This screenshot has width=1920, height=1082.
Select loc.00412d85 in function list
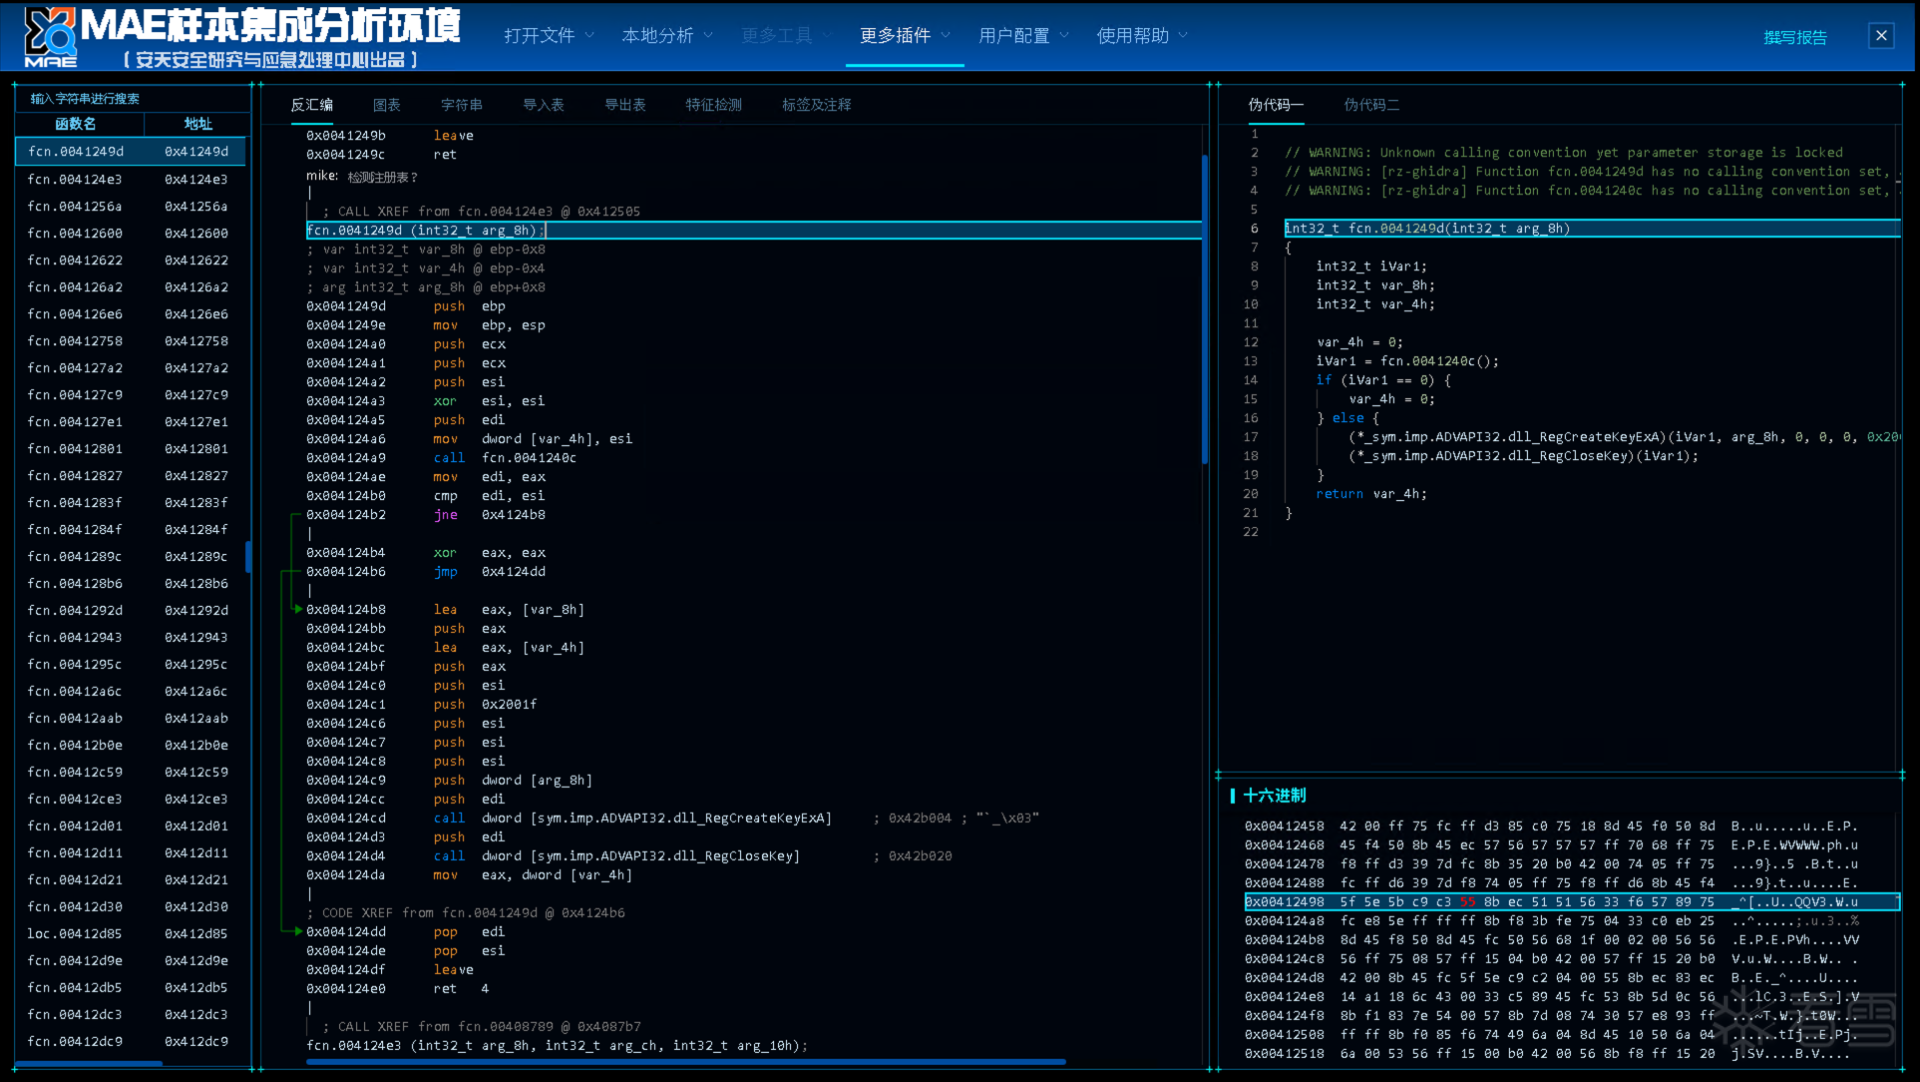75,933
